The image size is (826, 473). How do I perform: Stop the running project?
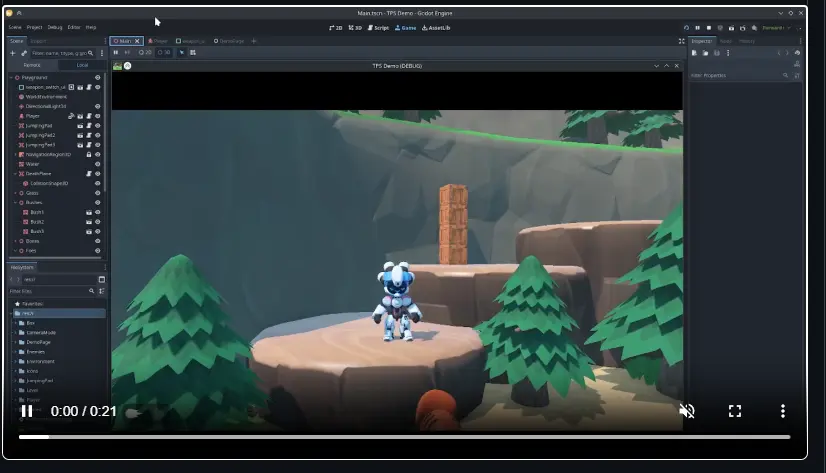coord(708,28)
